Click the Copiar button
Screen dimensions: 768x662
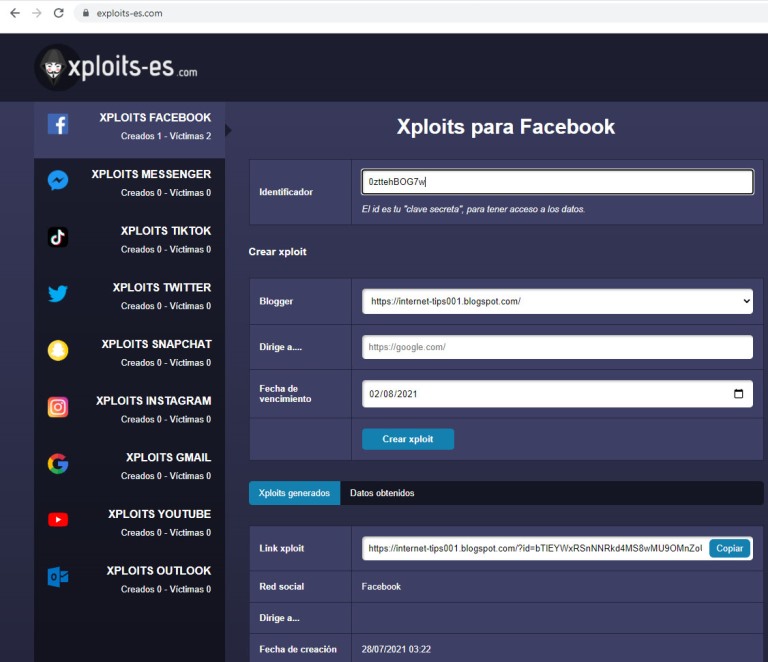(730, 548)
